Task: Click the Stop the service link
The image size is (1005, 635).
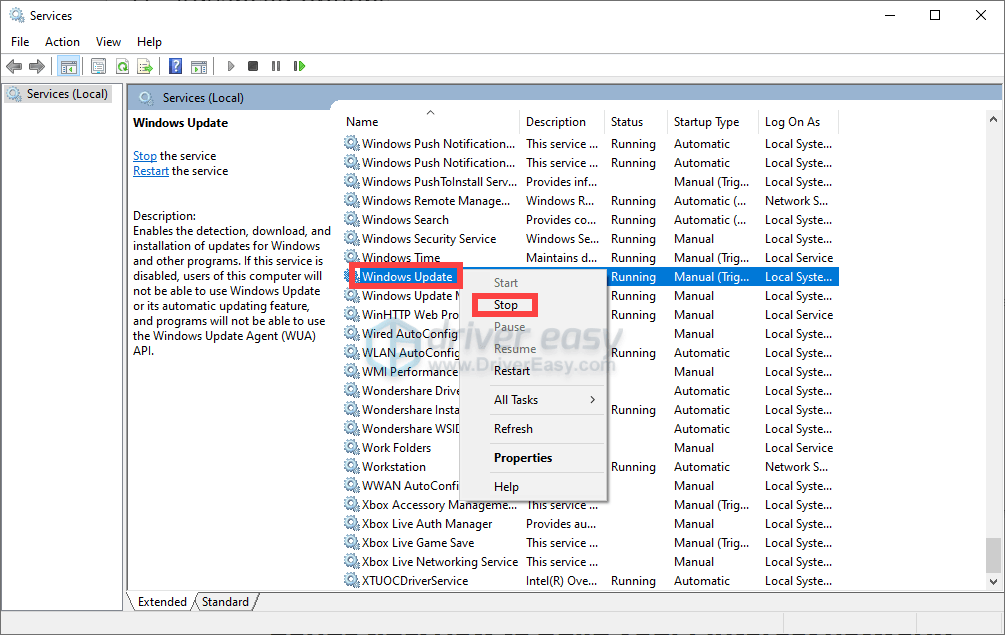Action: [145, 156]
